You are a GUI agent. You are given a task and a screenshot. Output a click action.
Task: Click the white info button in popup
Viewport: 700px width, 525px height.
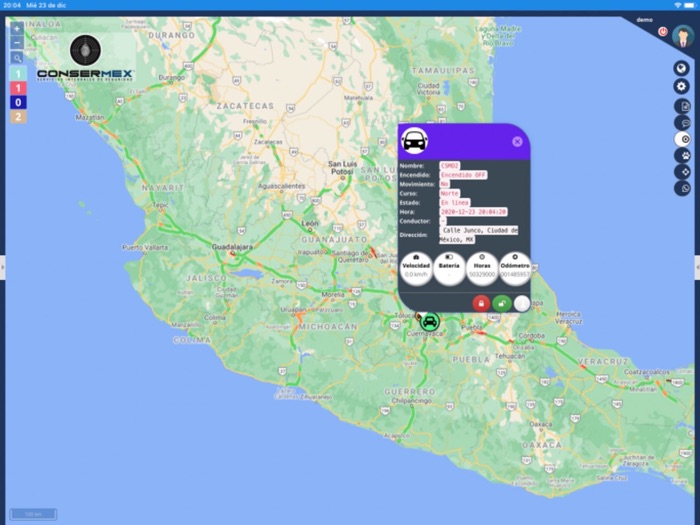point(522,304)
